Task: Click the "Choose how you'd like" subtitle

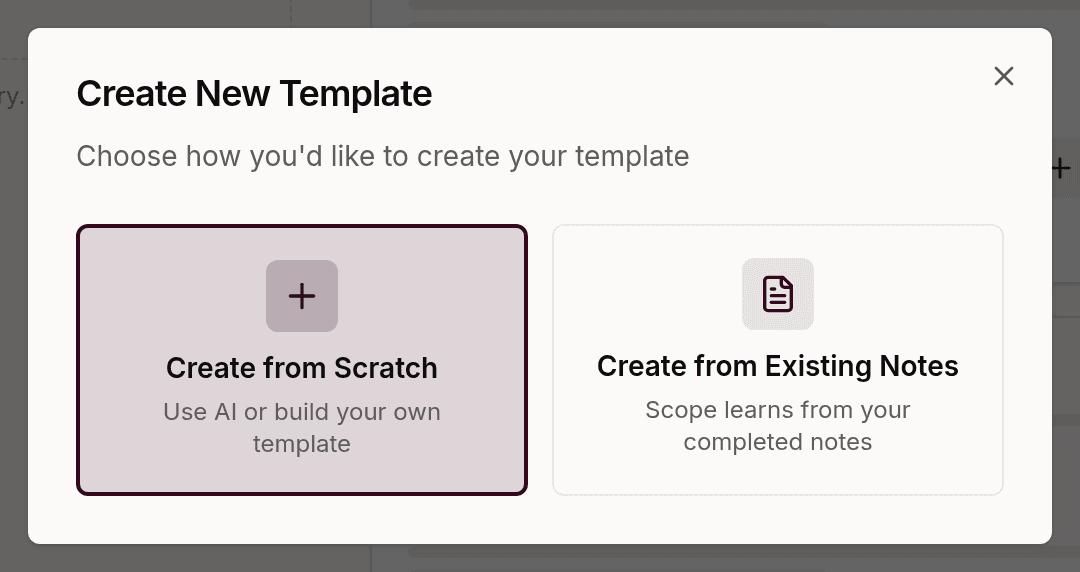Action: tap(383, 156)
